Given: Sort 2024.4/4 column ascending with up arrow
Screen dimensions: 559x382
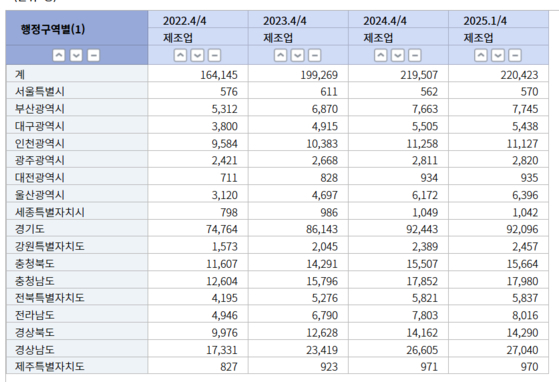Looking at the screenshot, I should [x=381, y=55].
